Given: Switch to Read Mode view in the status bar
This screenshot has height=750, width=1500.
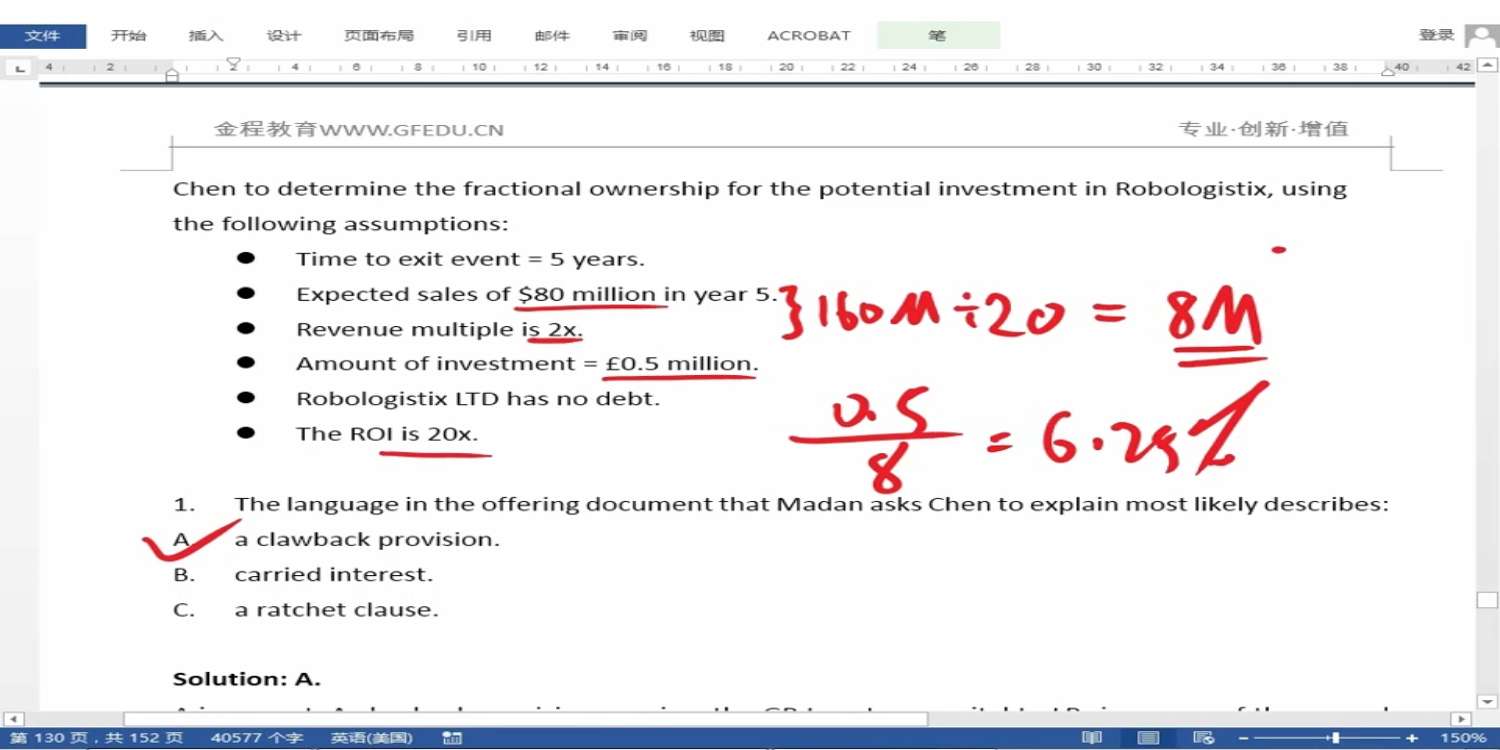Looking at the screenshot, I should pyautogui.click(x=1092, y=738).
